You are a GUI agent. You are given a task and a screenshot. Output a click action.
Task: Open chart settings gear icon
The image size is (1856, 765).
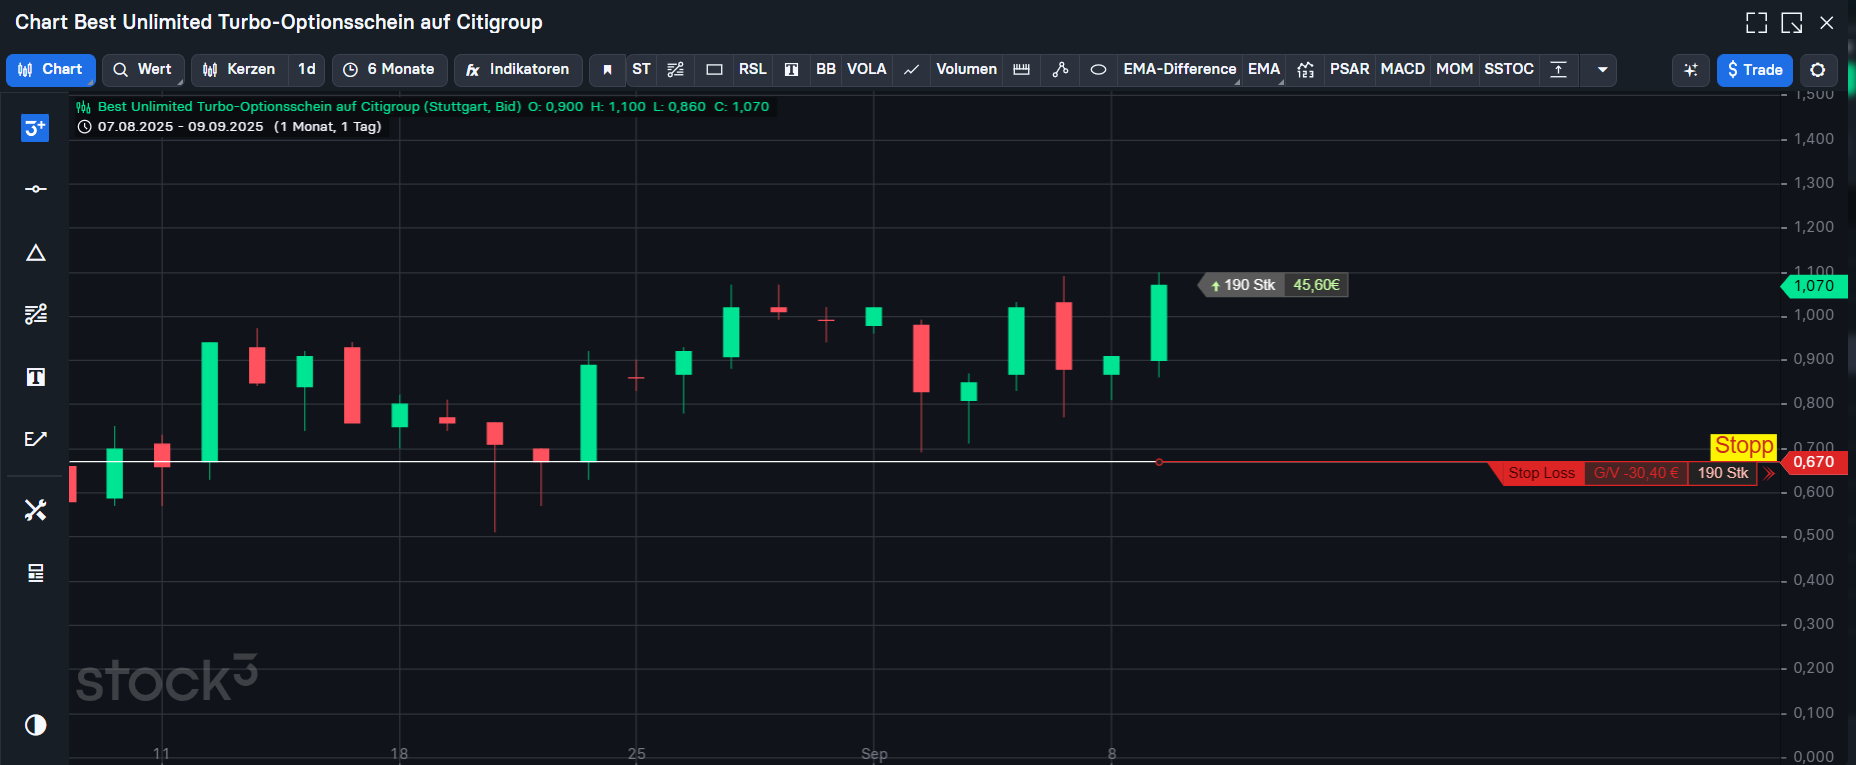[1818, 70]
